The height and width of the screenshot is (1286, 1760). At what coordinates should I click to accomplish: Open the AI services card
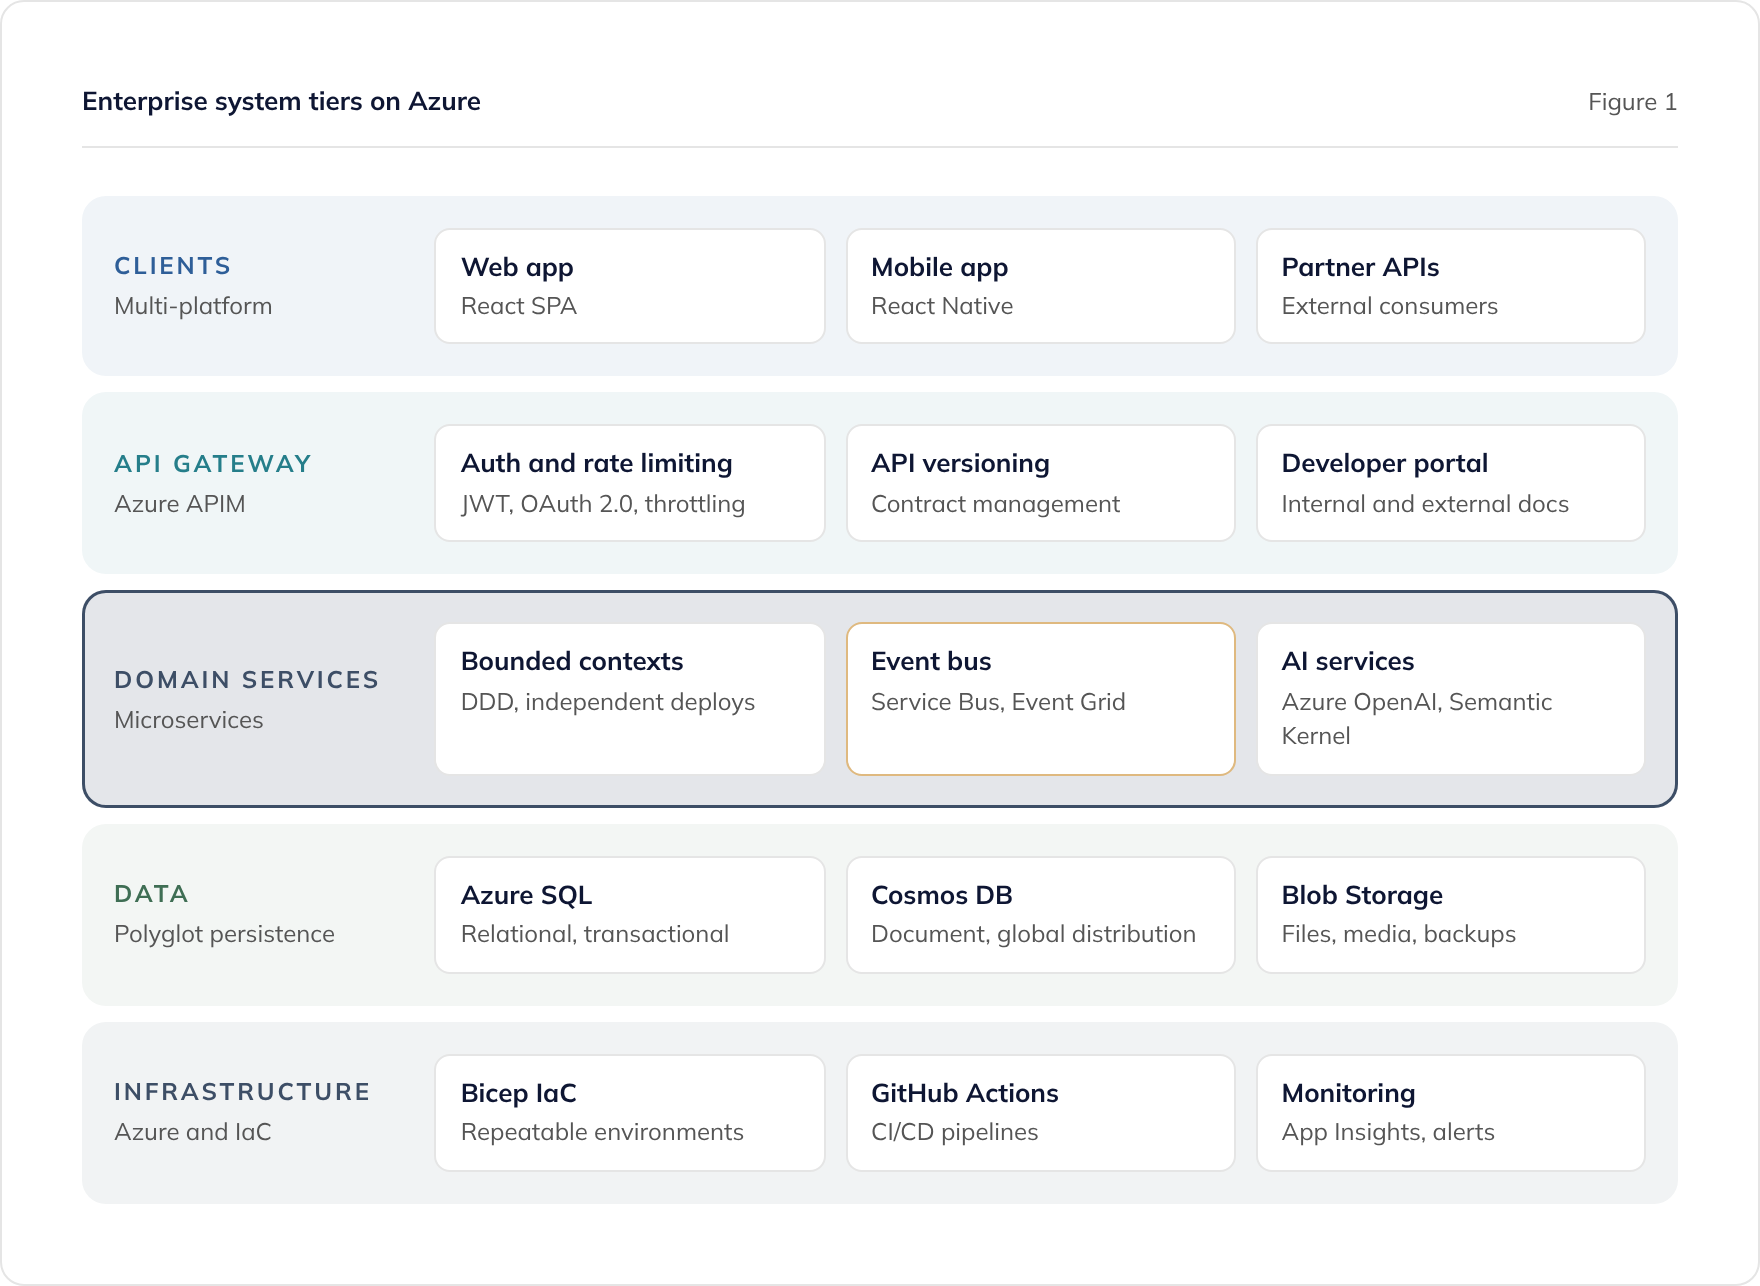pos(1450,699)
